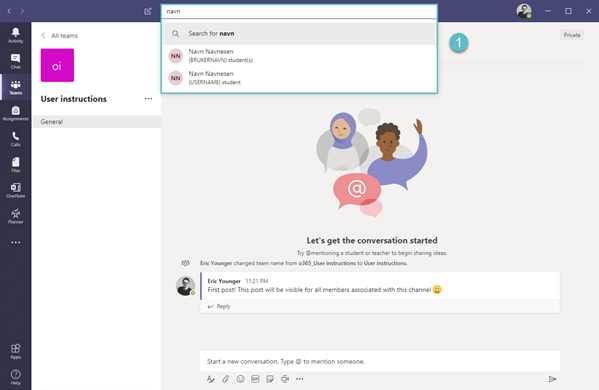The height and width of the screenshot is (390, 599).
Task: Open User instructions team options ellipsis
Action: (x=148, y=99)
